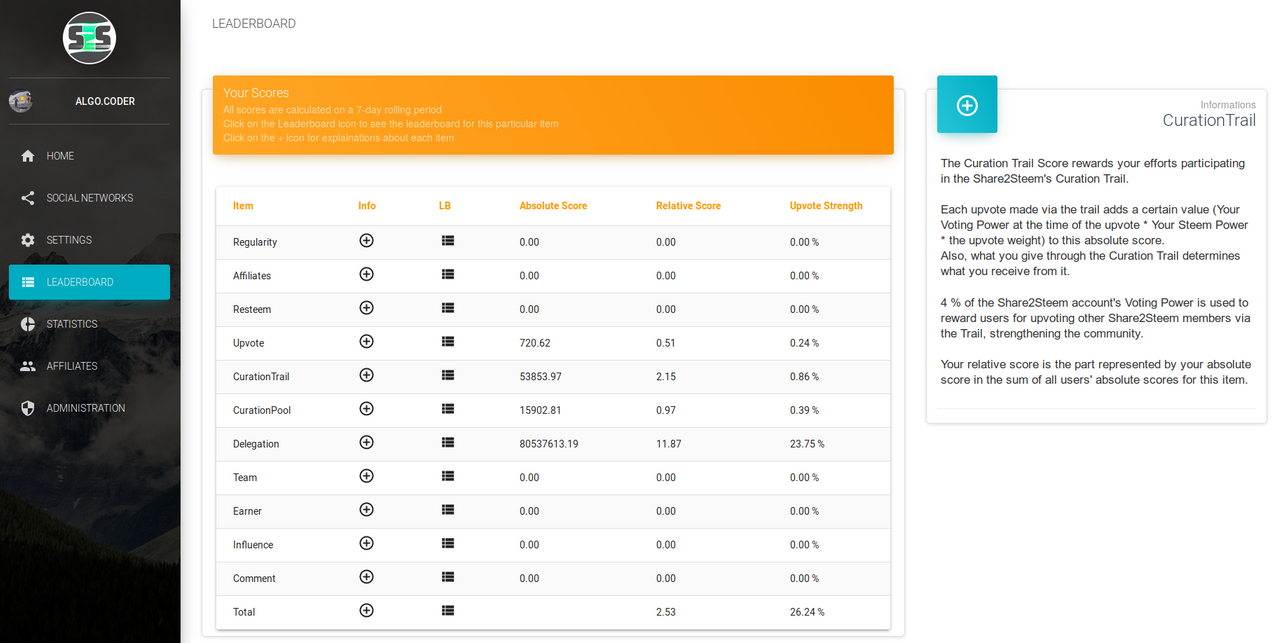The height and width of the screenshot is (643, 1280).
Task: Open Settings in the sidebar
Action: tap(89, 240)
